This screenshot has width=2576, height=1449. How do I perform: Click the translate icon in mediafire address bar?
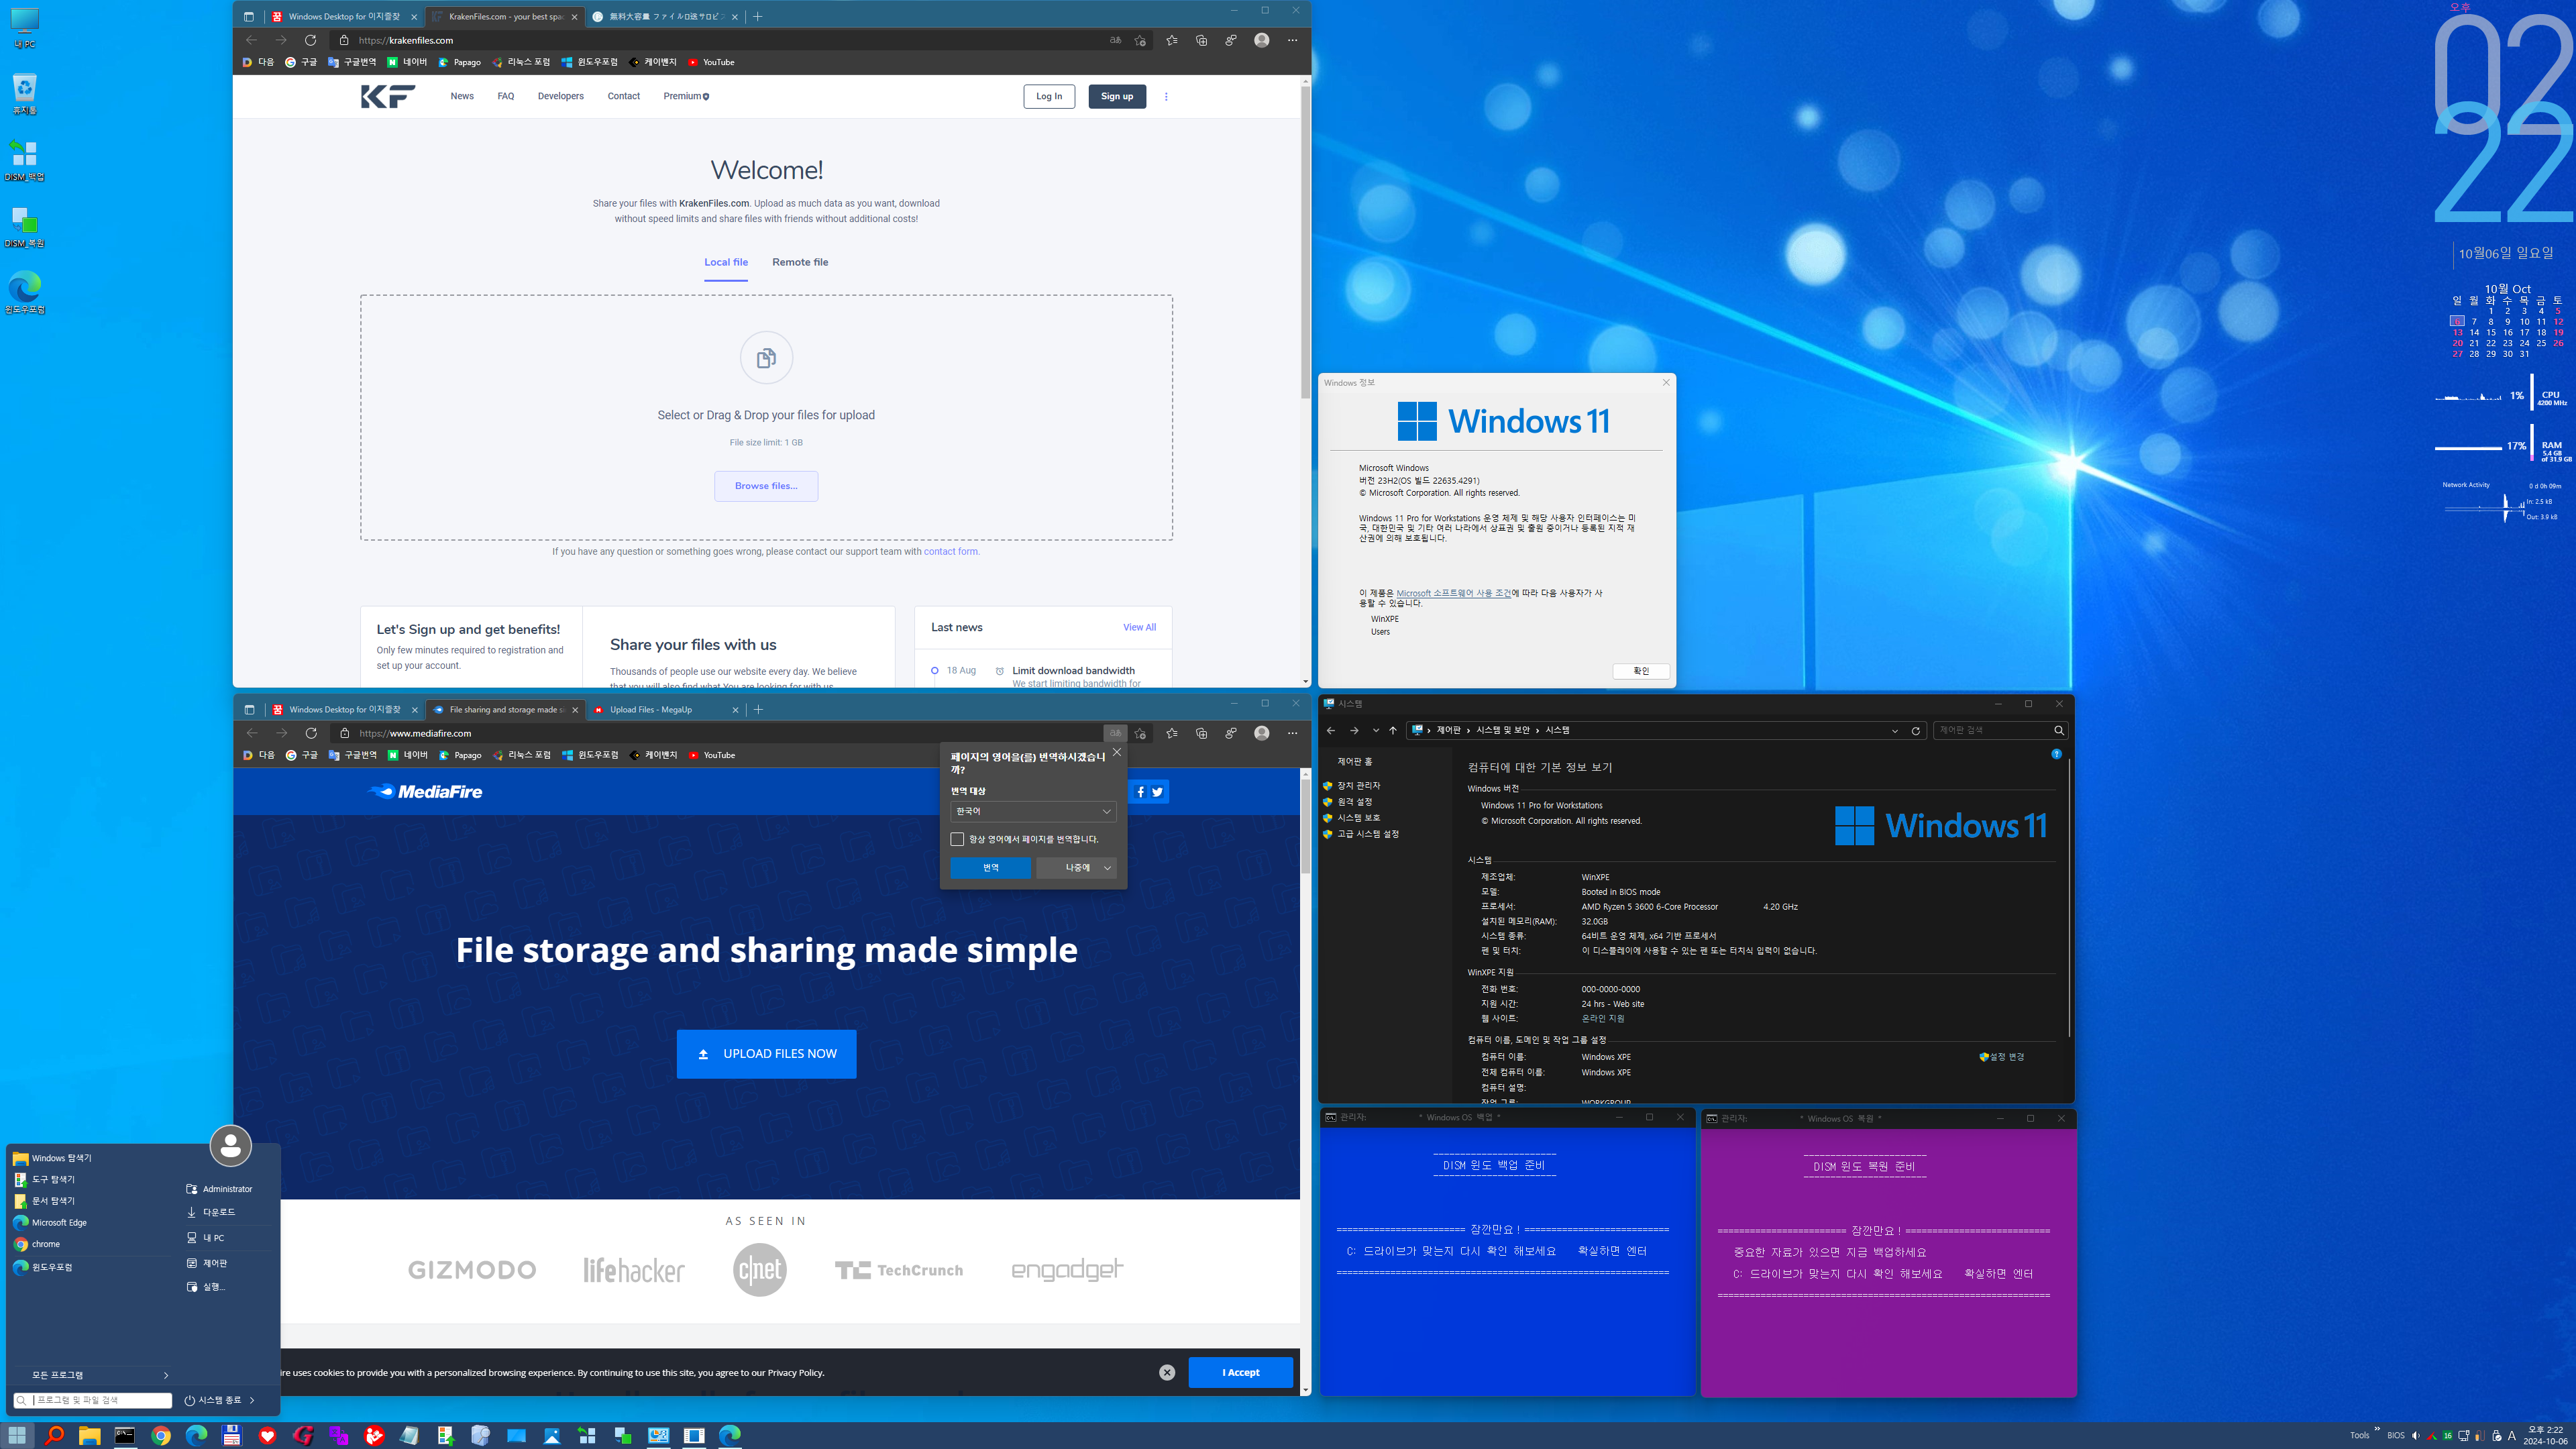point(1115,733)
